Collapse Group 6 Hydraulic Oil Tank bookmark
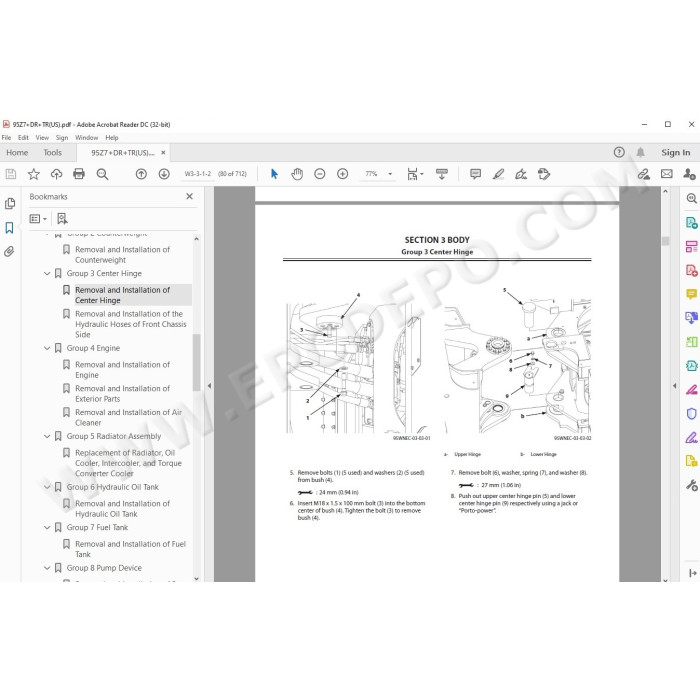700x700 pixels. point(47,487)
